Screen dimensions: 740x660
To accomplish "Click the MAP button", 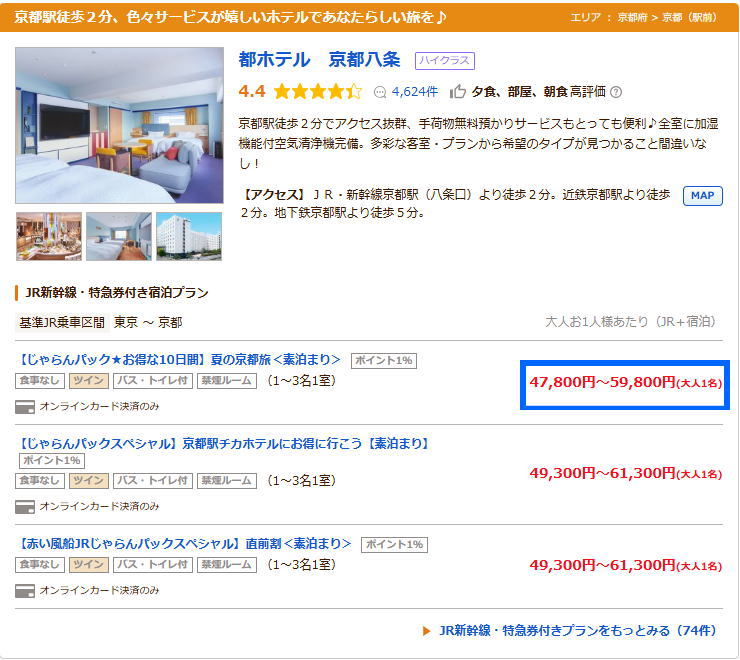I will click(702, 195).
